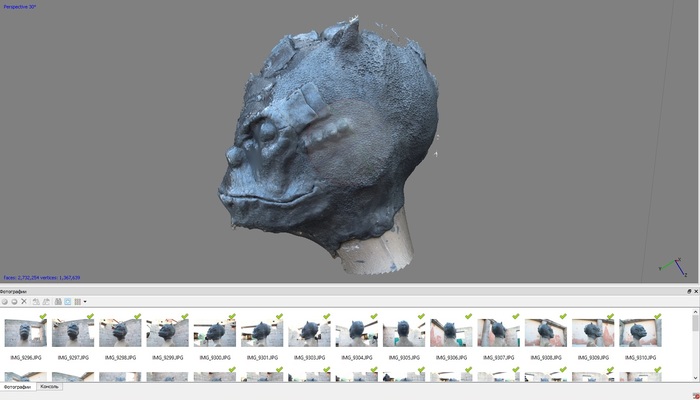Viewport: 700px width, 400px height.
Task: Click the green checkmark on IMG_9310.JPG
Action: pos(658,317)
